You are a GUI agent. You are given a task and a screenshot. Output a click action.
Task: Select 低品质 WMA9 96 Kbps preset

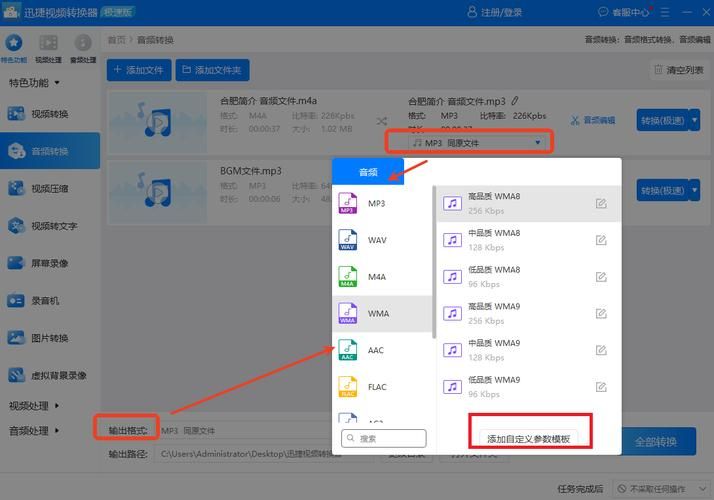click(x=529, y=387)
